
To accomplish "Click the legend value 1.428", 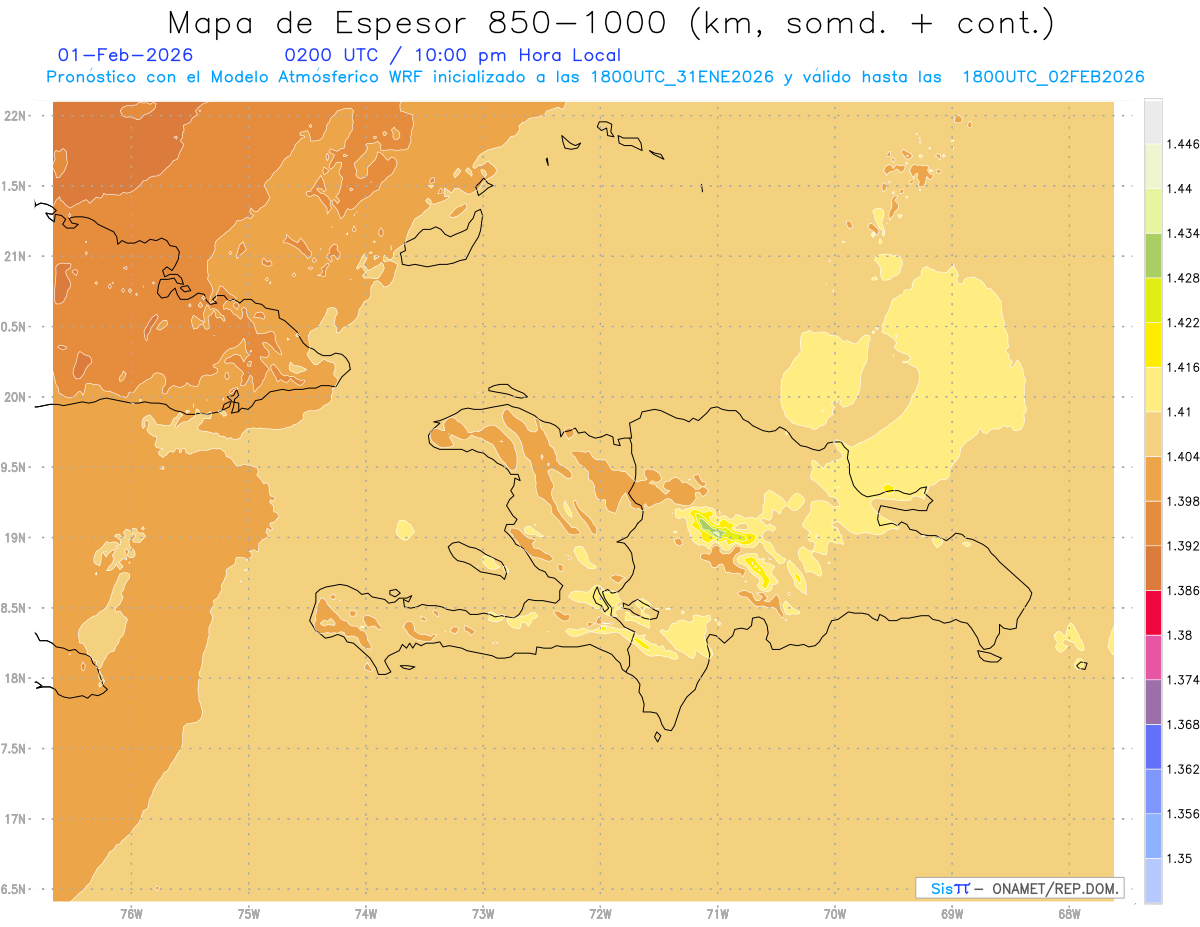I will click(1182, 278).
